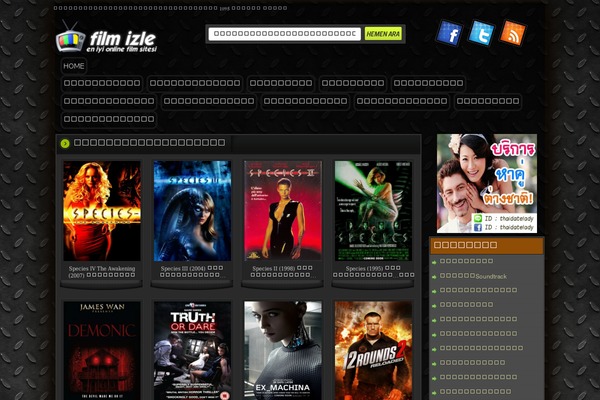
Task: Open Species III poster thumbnail
Action: pyautogui.click(x=192, y=211)
